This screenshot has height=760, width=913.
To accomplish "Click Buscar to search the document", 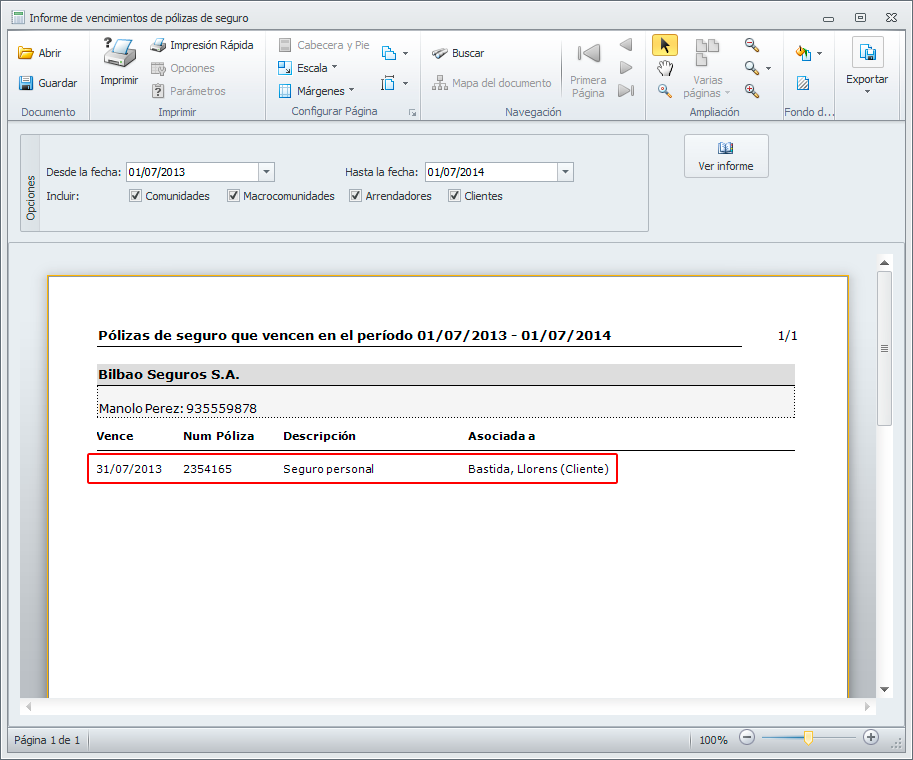I will click(458, 53).
